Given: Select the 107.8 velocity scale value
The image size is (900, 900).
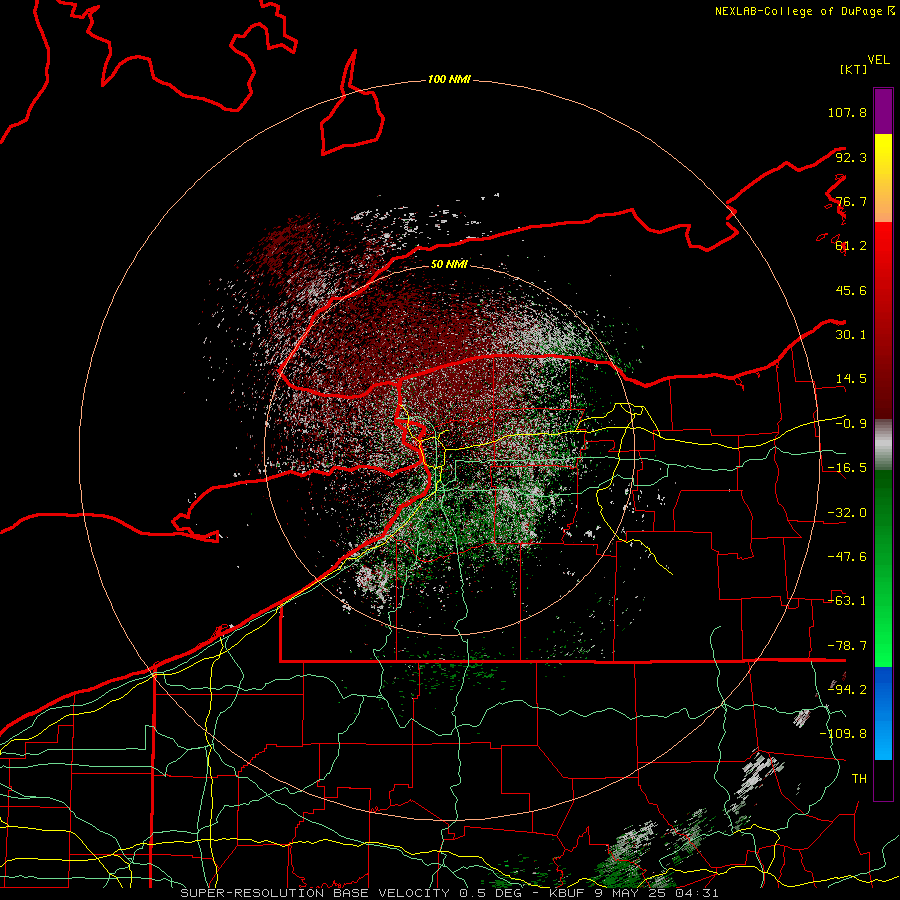Looking at the screenshot, I should 847,112.
